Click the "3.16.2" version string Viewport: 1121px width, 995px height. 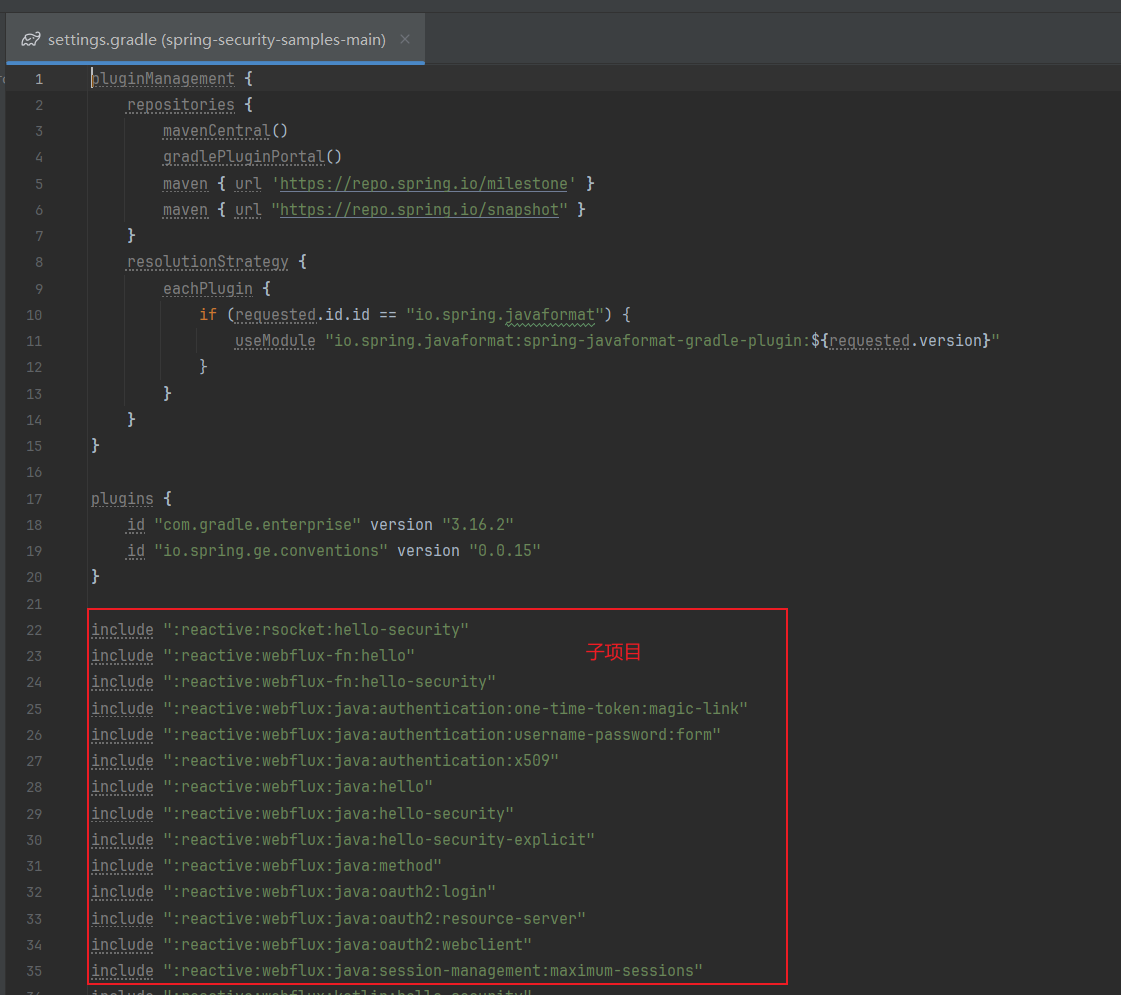[478, 525]
